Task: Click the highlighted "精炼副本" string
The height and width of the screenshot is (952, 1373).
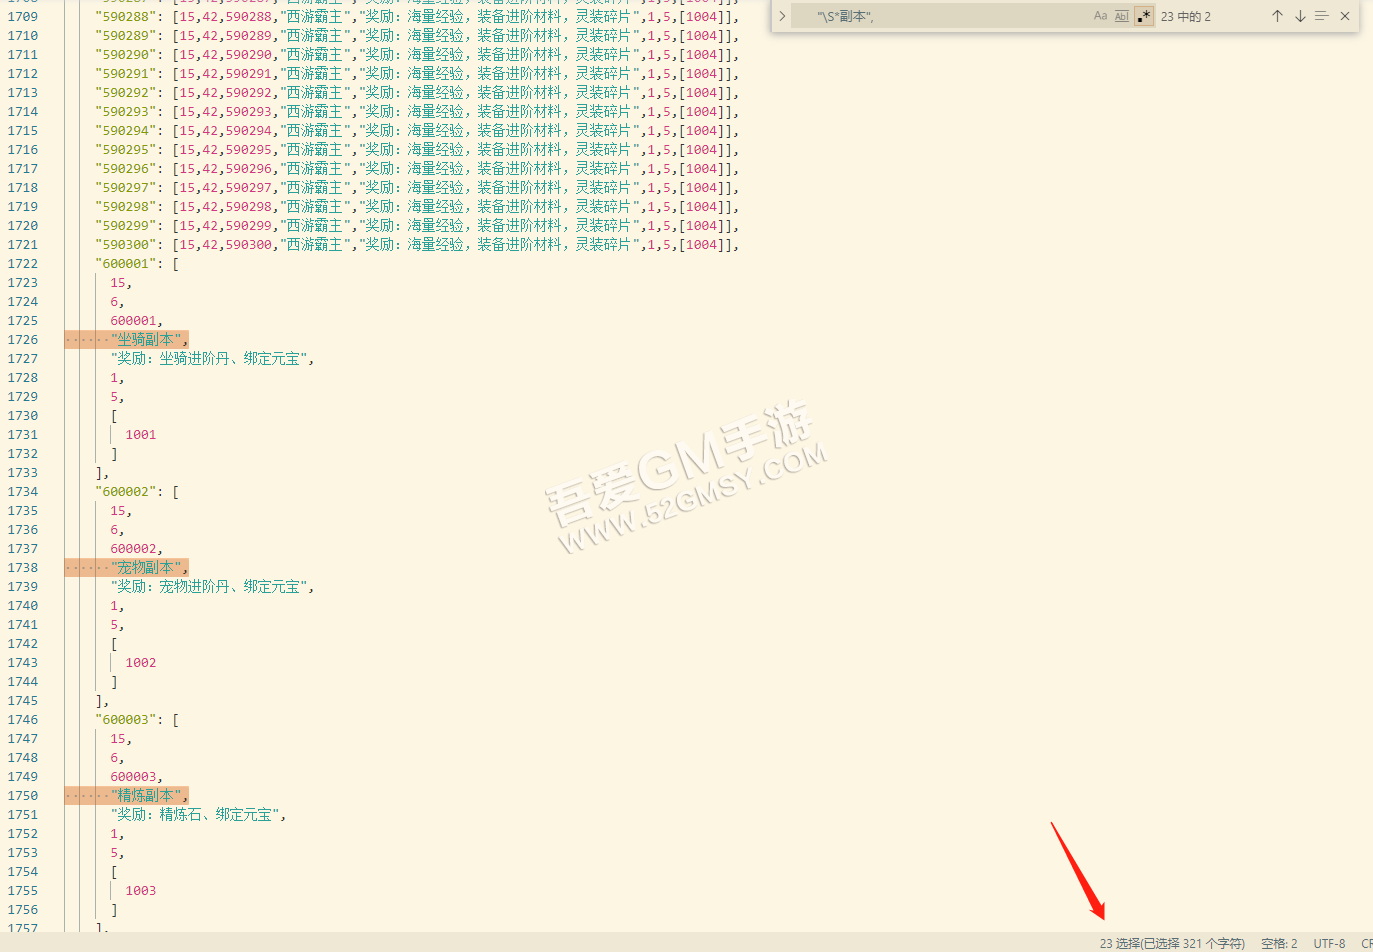Action: pos(148,796)
